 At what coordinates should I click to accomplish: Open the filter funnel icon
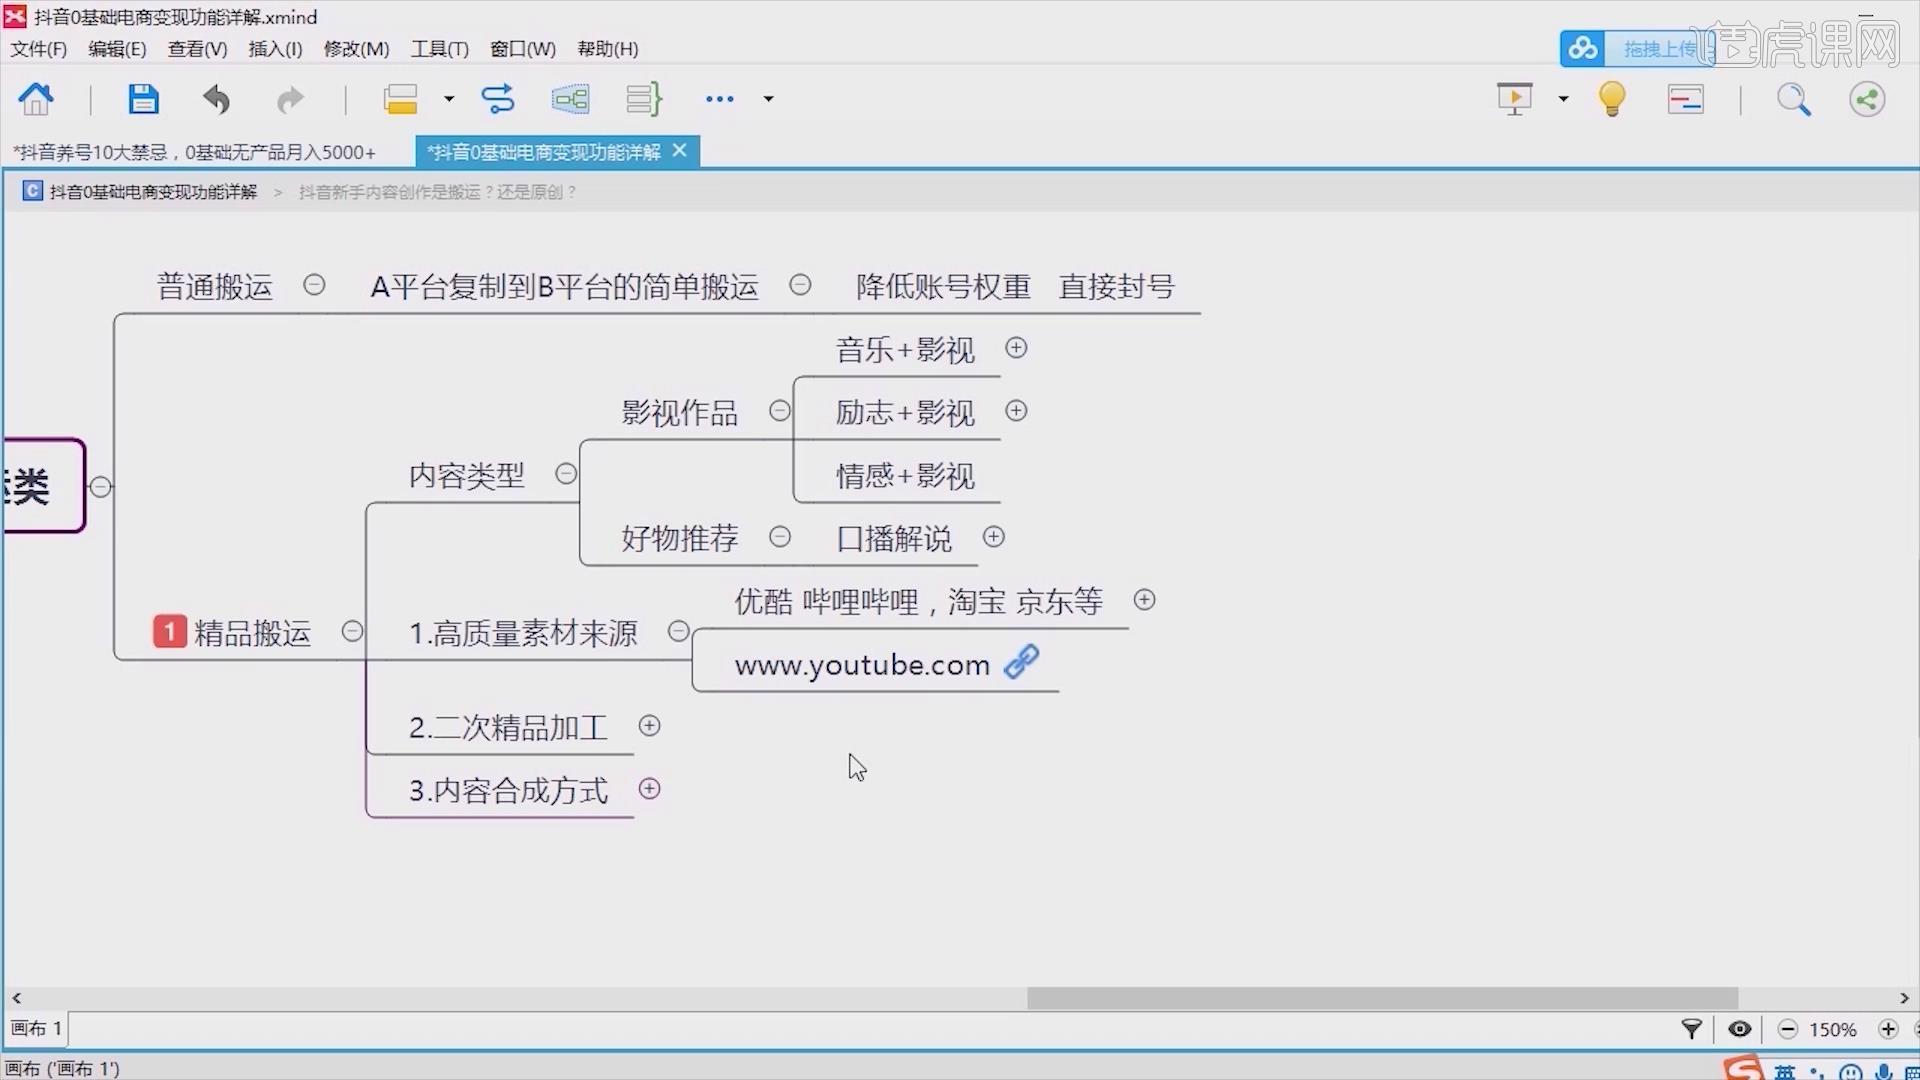1691,1029
